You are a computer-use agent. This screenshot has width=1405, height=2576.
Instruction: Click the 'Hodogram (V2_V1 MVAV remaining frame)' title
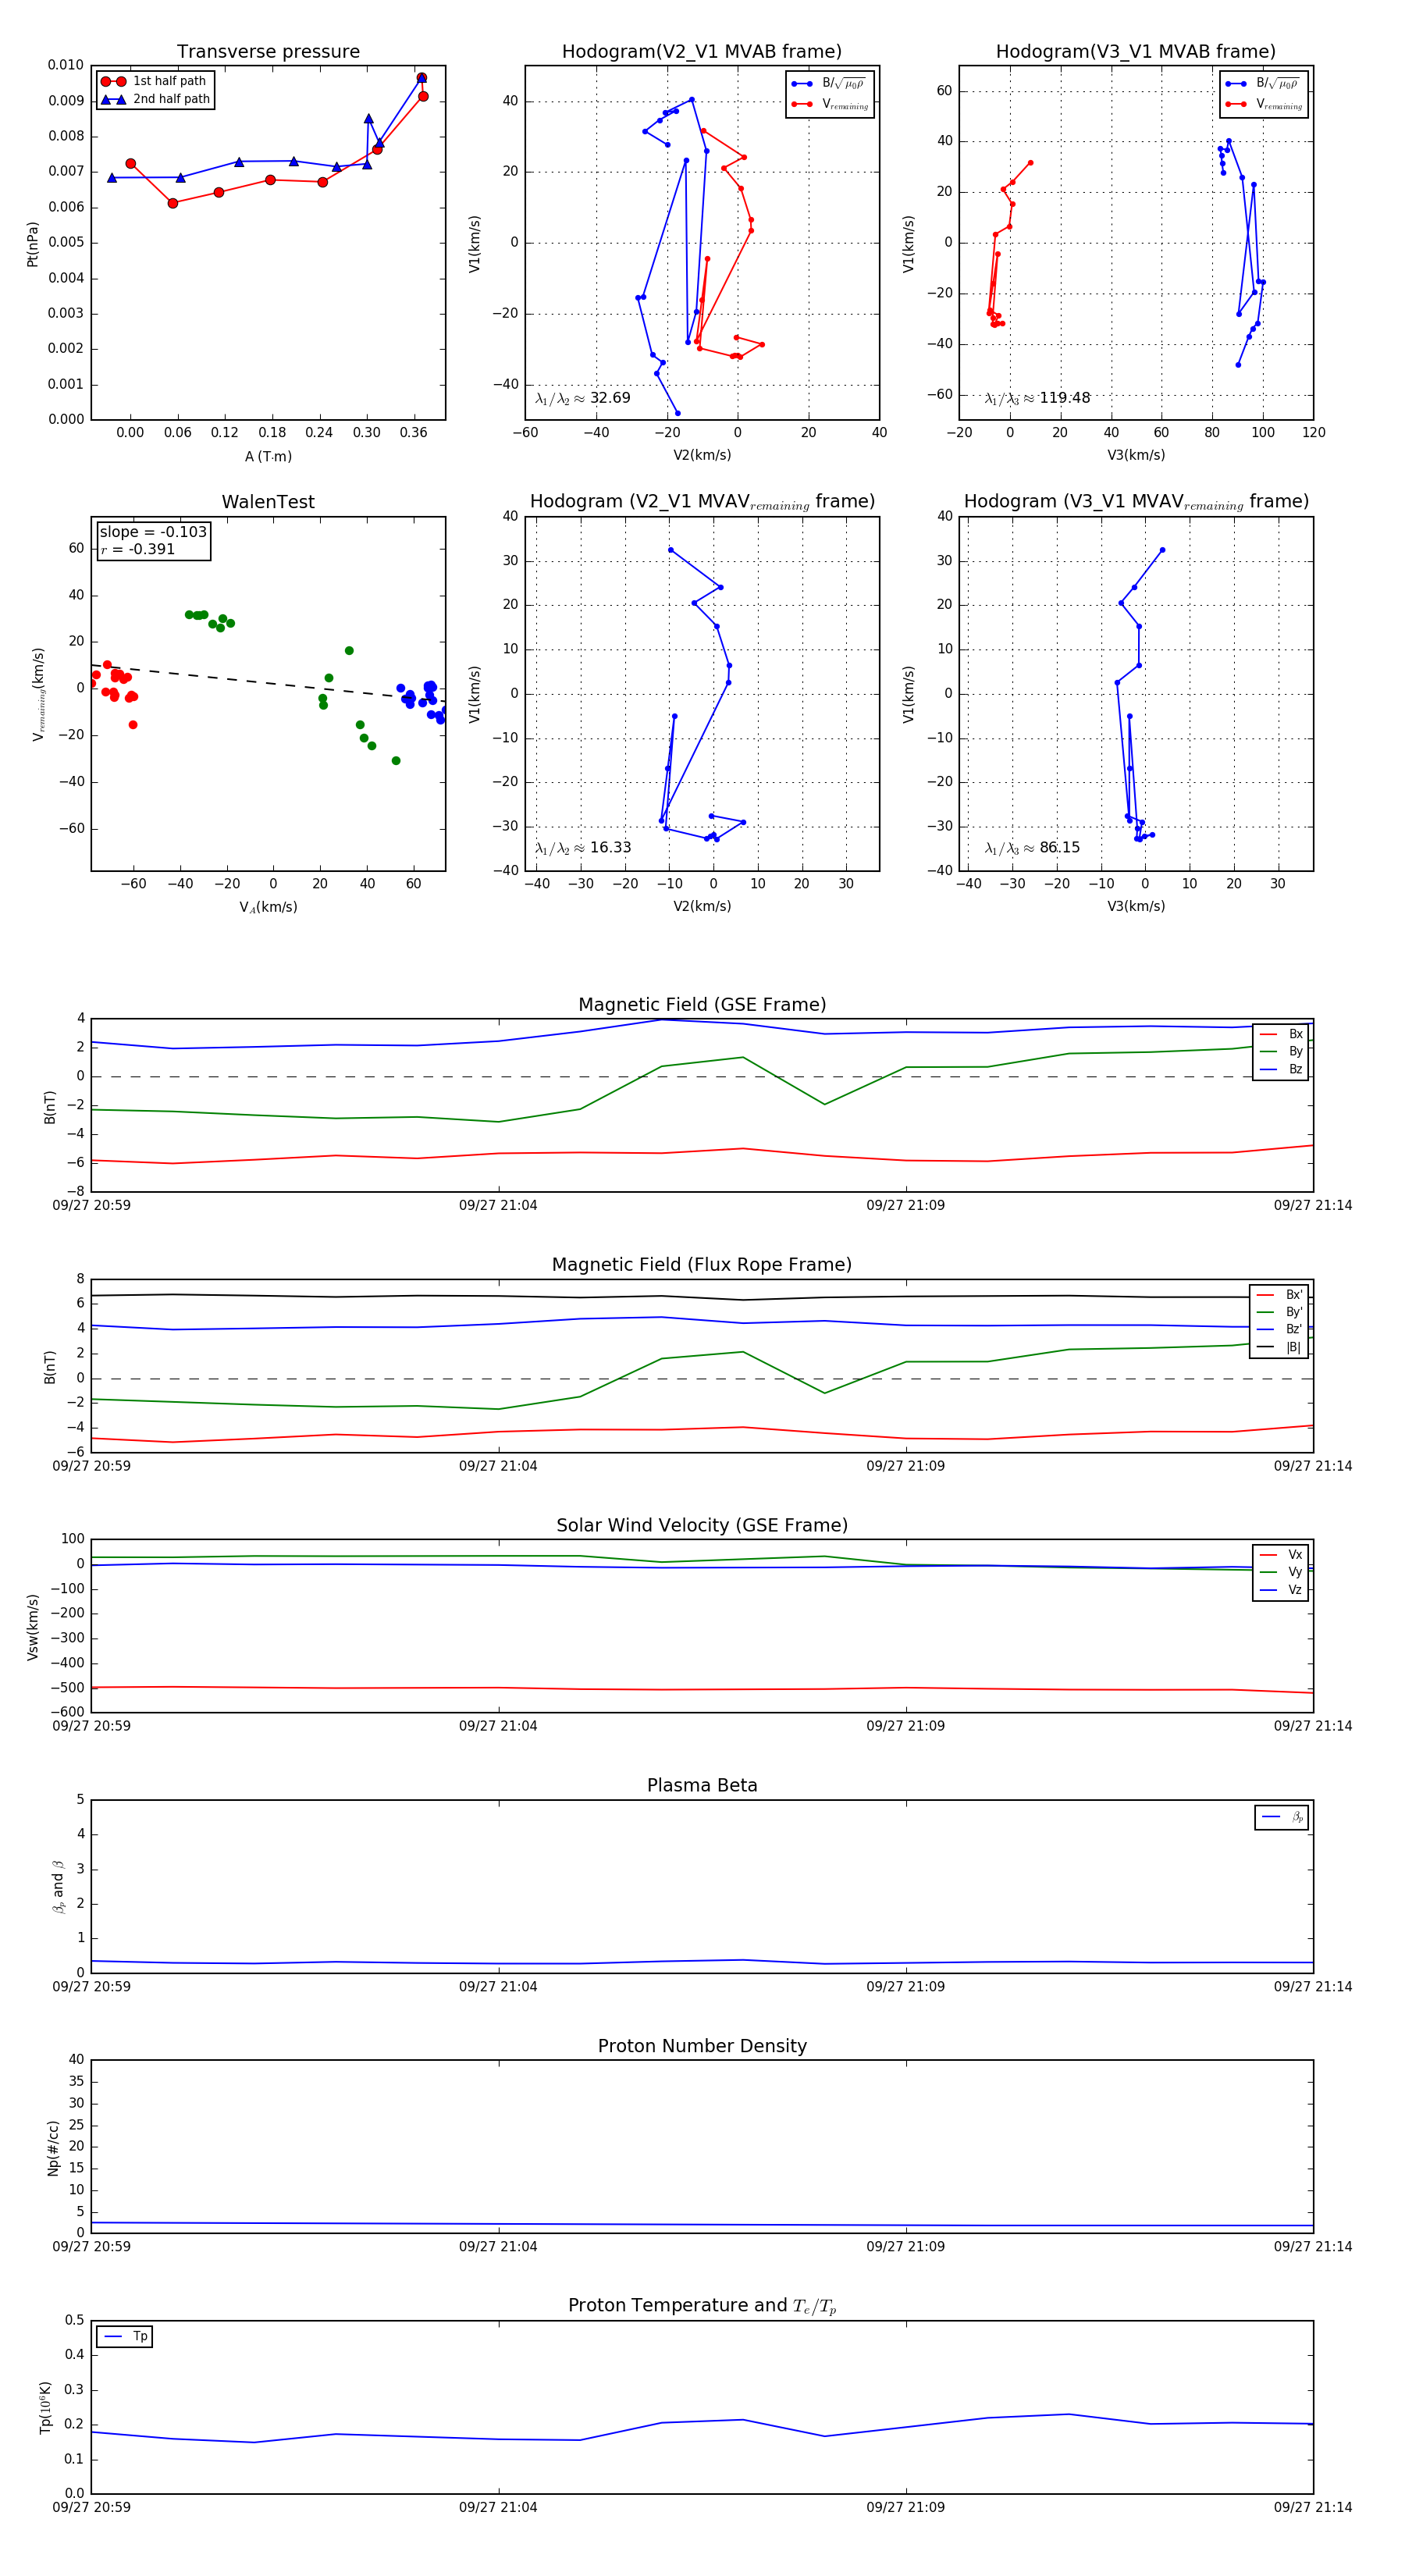click(702, 502)
